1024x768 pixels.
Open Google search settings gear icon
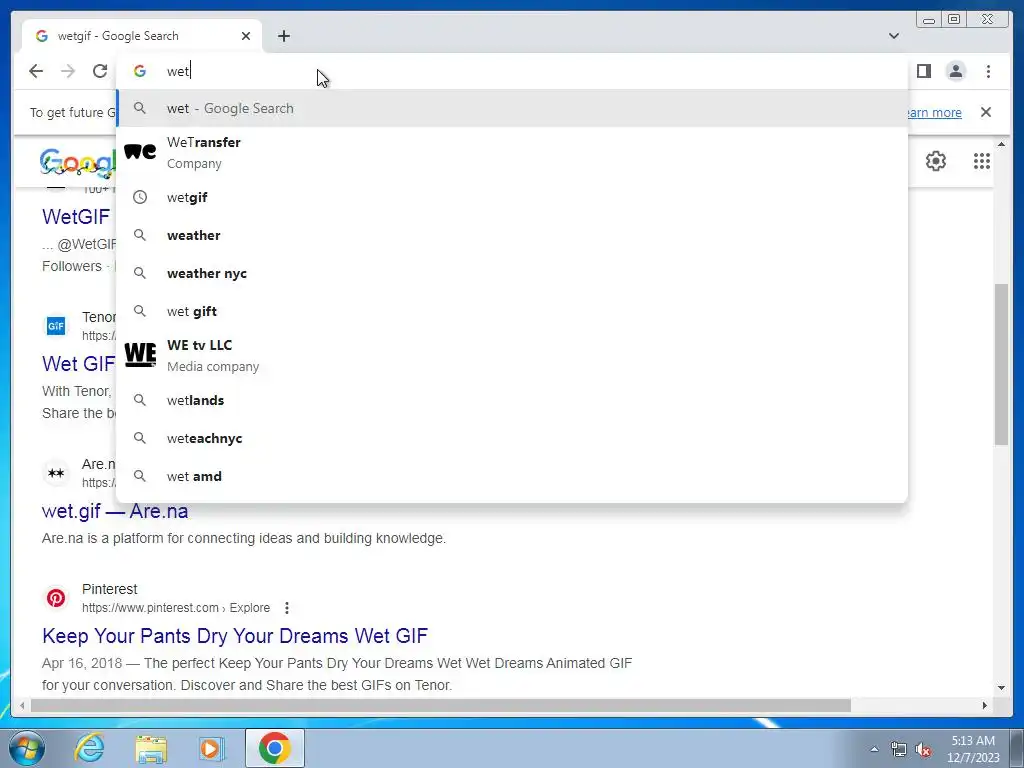click(936, 161)
